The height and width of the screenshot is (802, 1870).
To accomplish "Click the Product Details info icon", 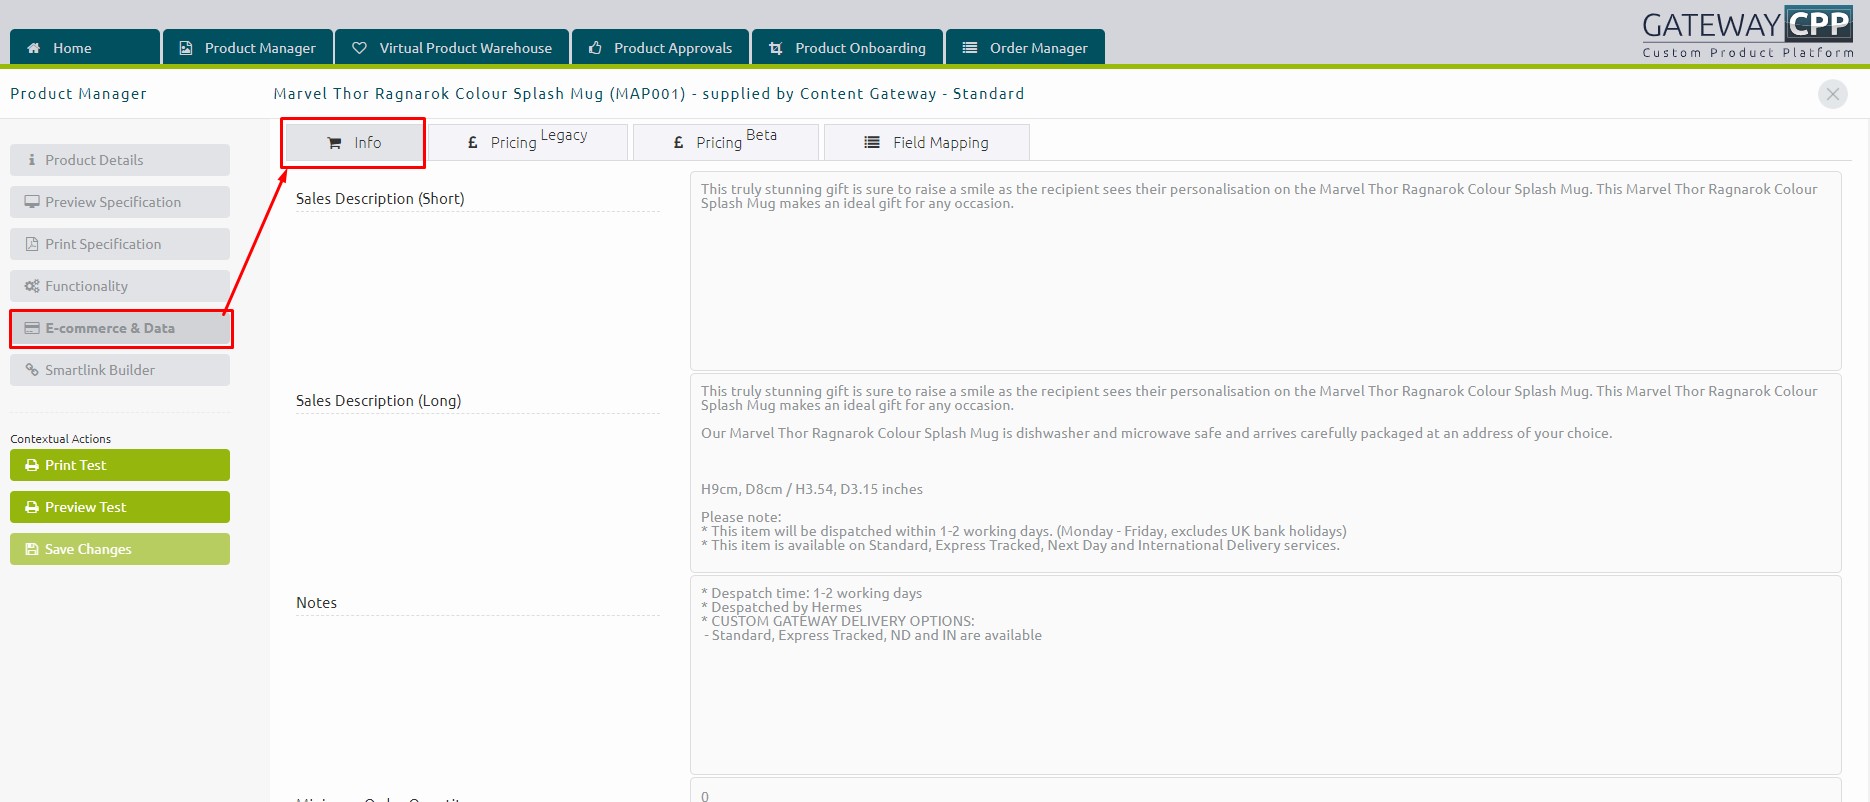I will point(32,160).
